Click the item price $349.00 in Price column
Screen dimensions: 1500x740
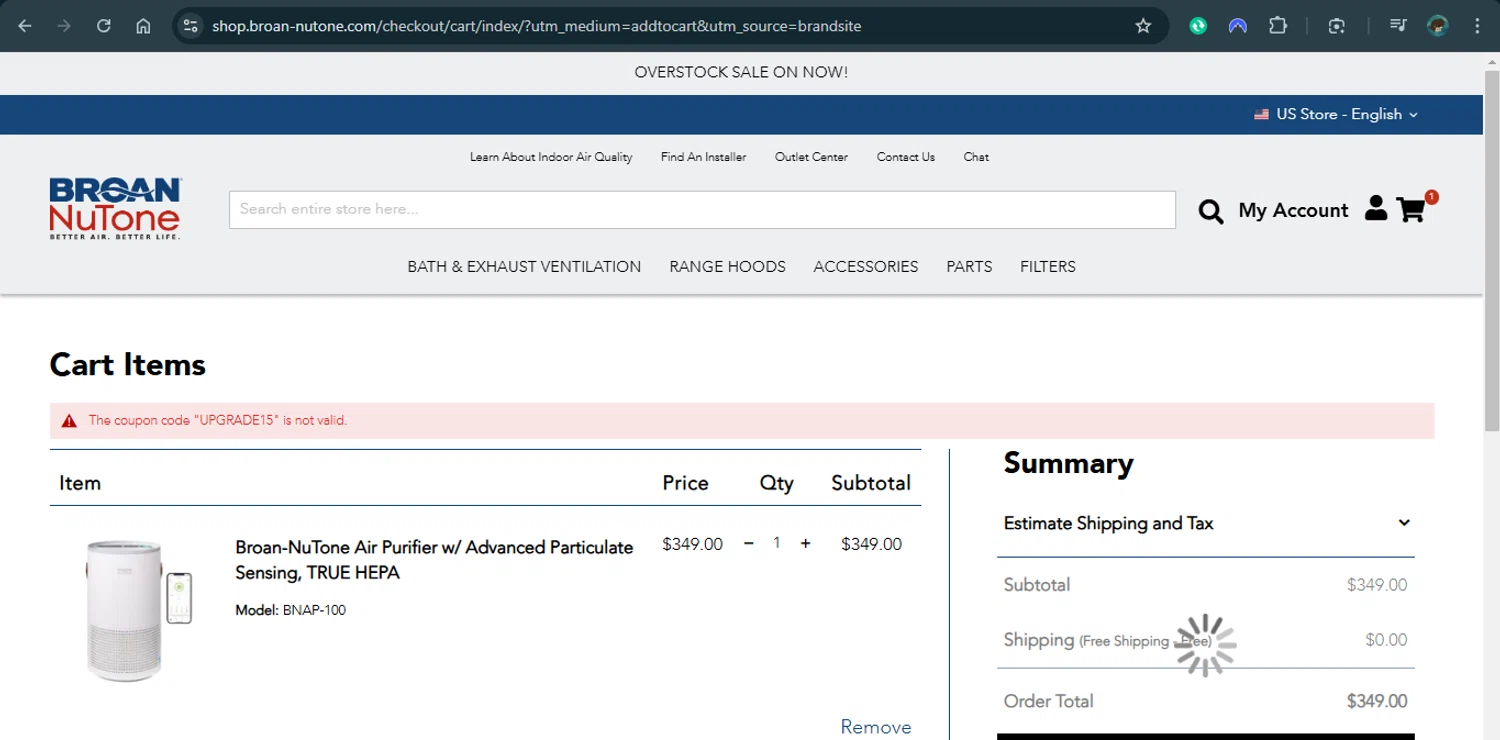pos(692,544)
